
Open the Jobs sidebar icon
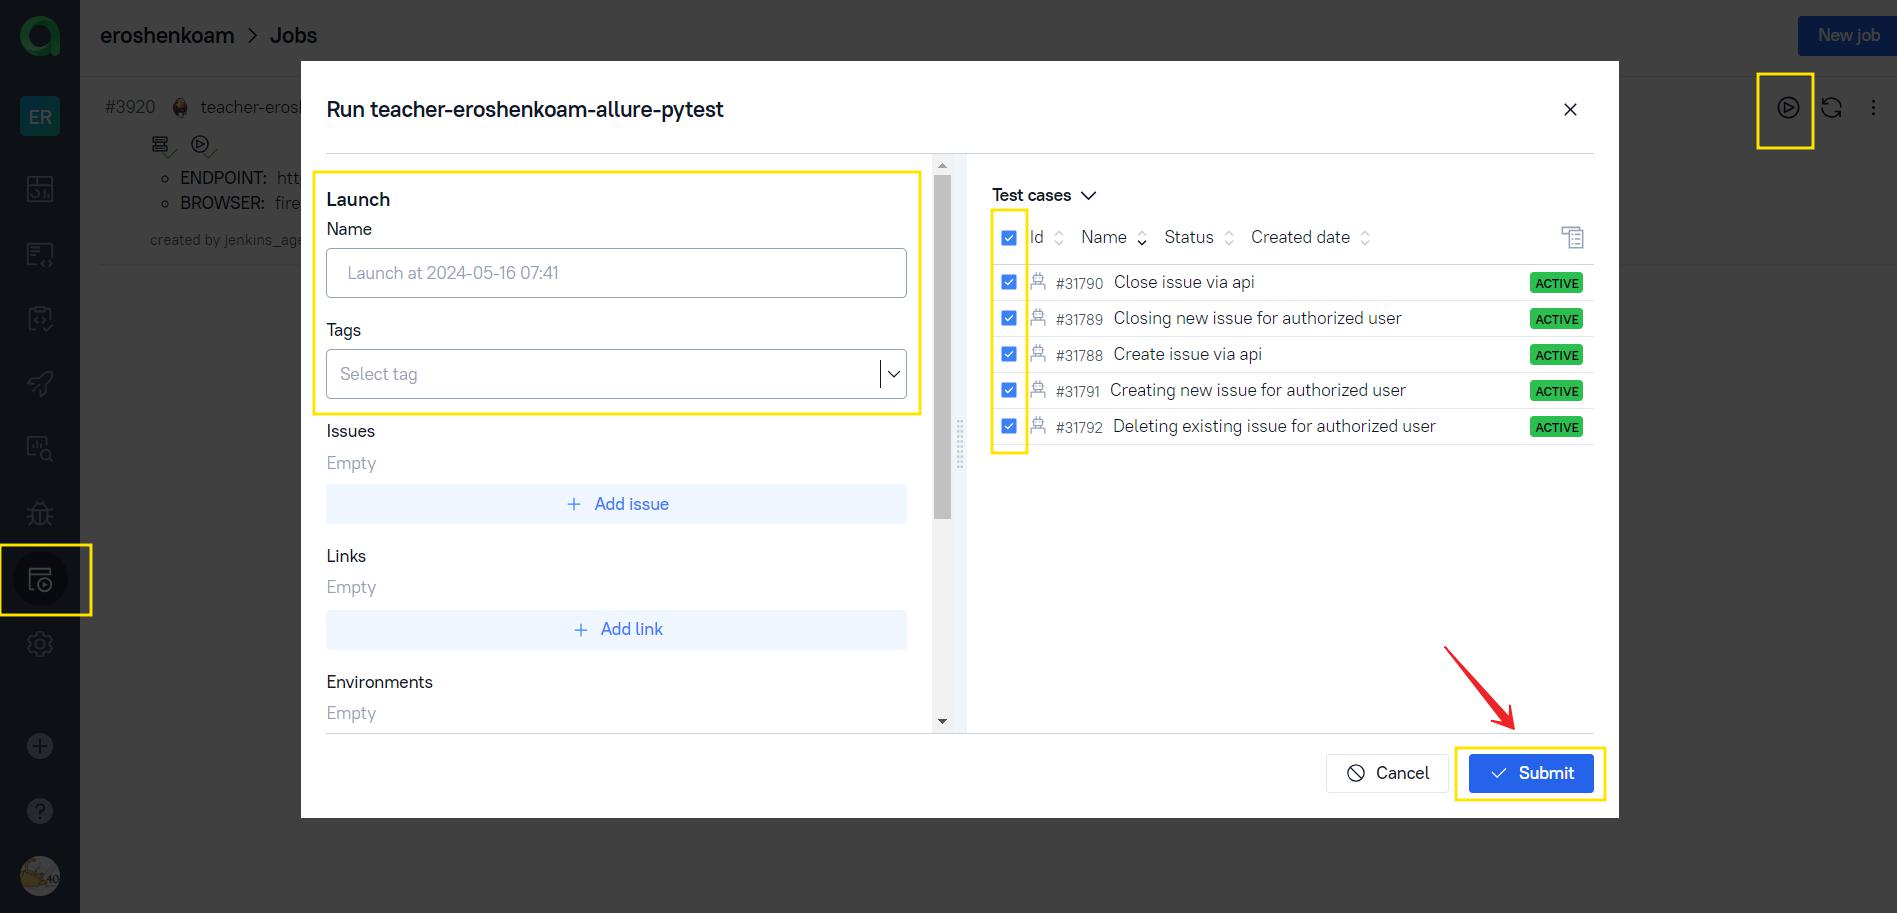[40, 580]
